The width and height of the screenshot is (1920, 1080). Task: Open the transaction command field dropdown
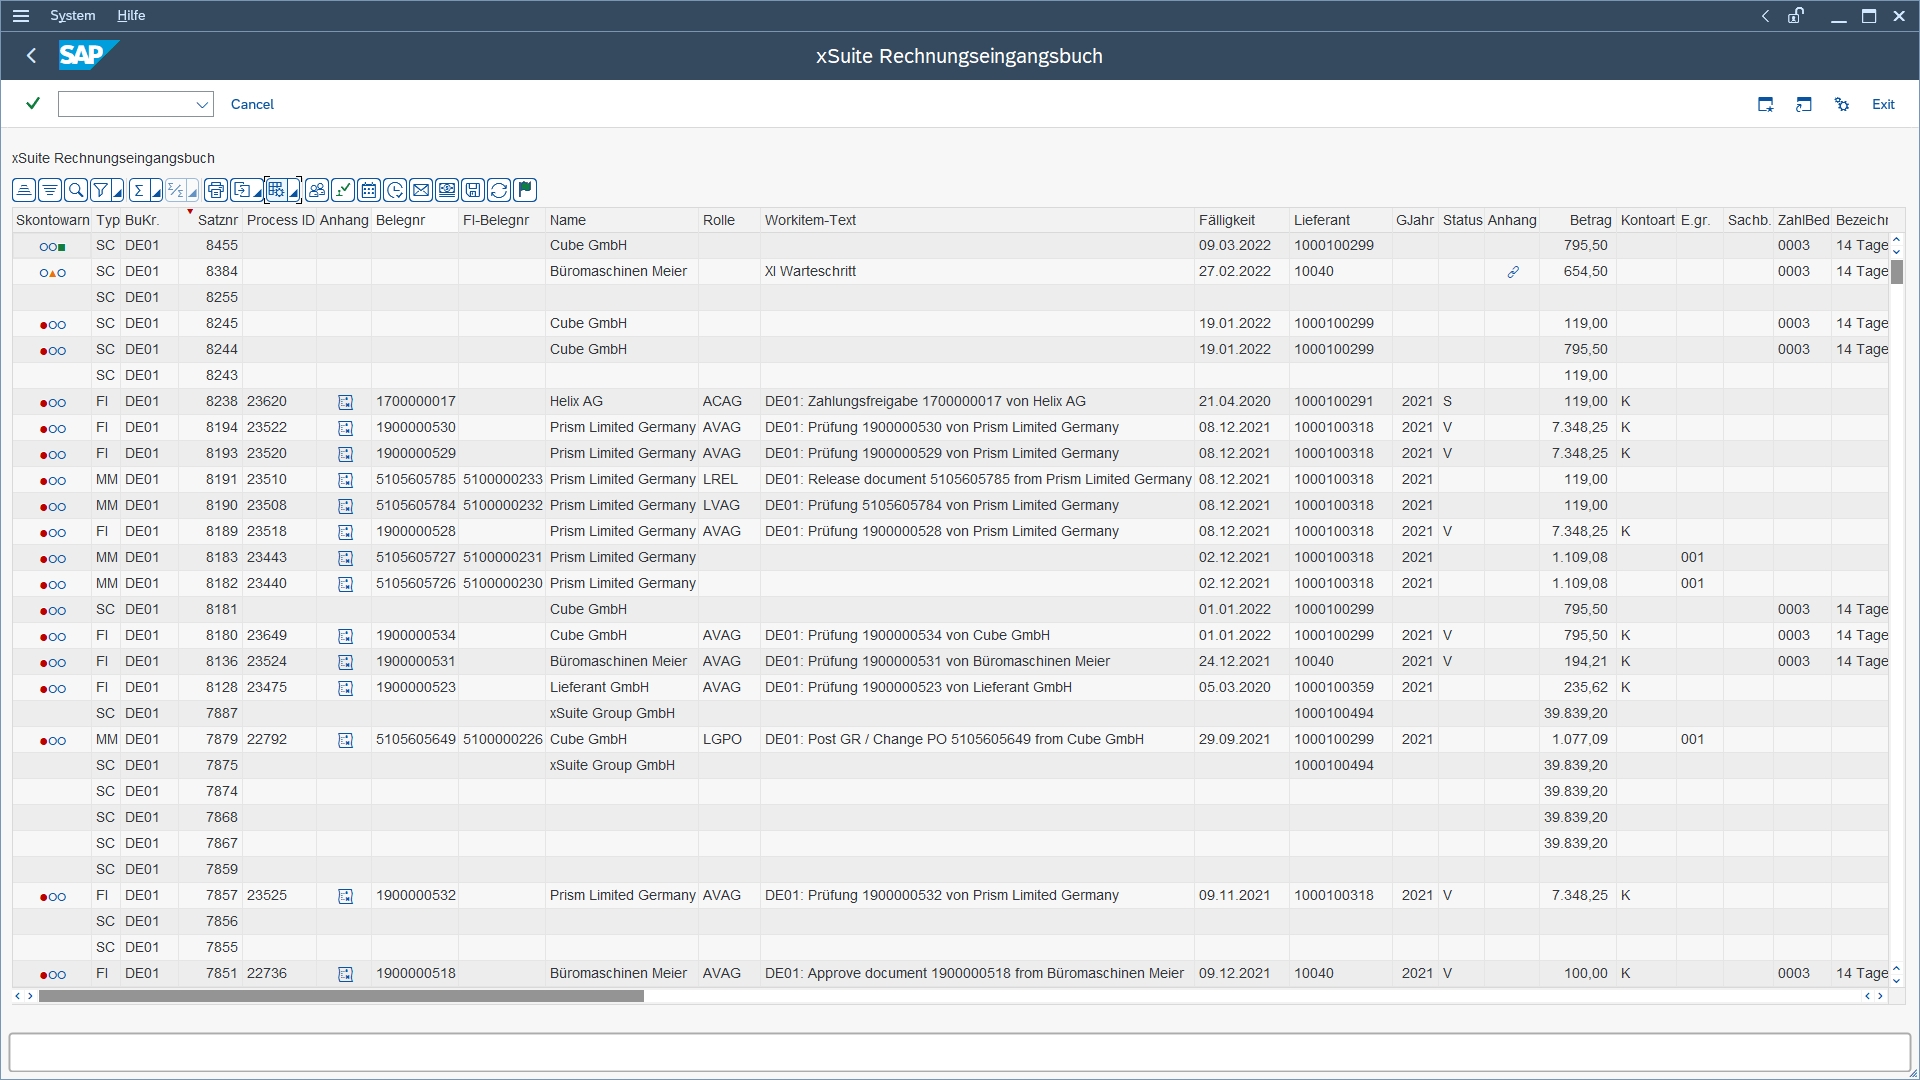coord(202,104)
